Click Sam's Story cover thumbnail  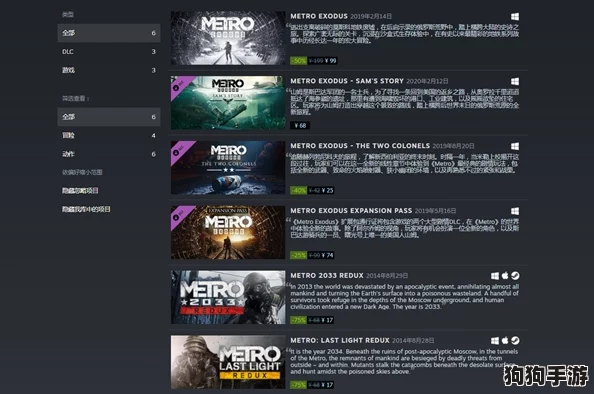pos(228,103)
